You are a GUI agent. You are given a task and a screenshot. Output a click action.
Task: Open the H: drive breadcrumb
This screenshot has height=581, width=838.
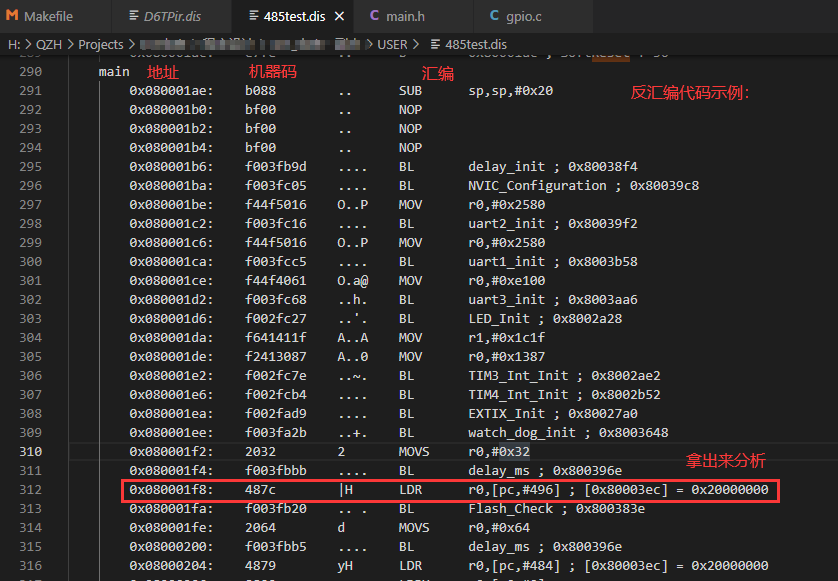[x=14, y=44]
